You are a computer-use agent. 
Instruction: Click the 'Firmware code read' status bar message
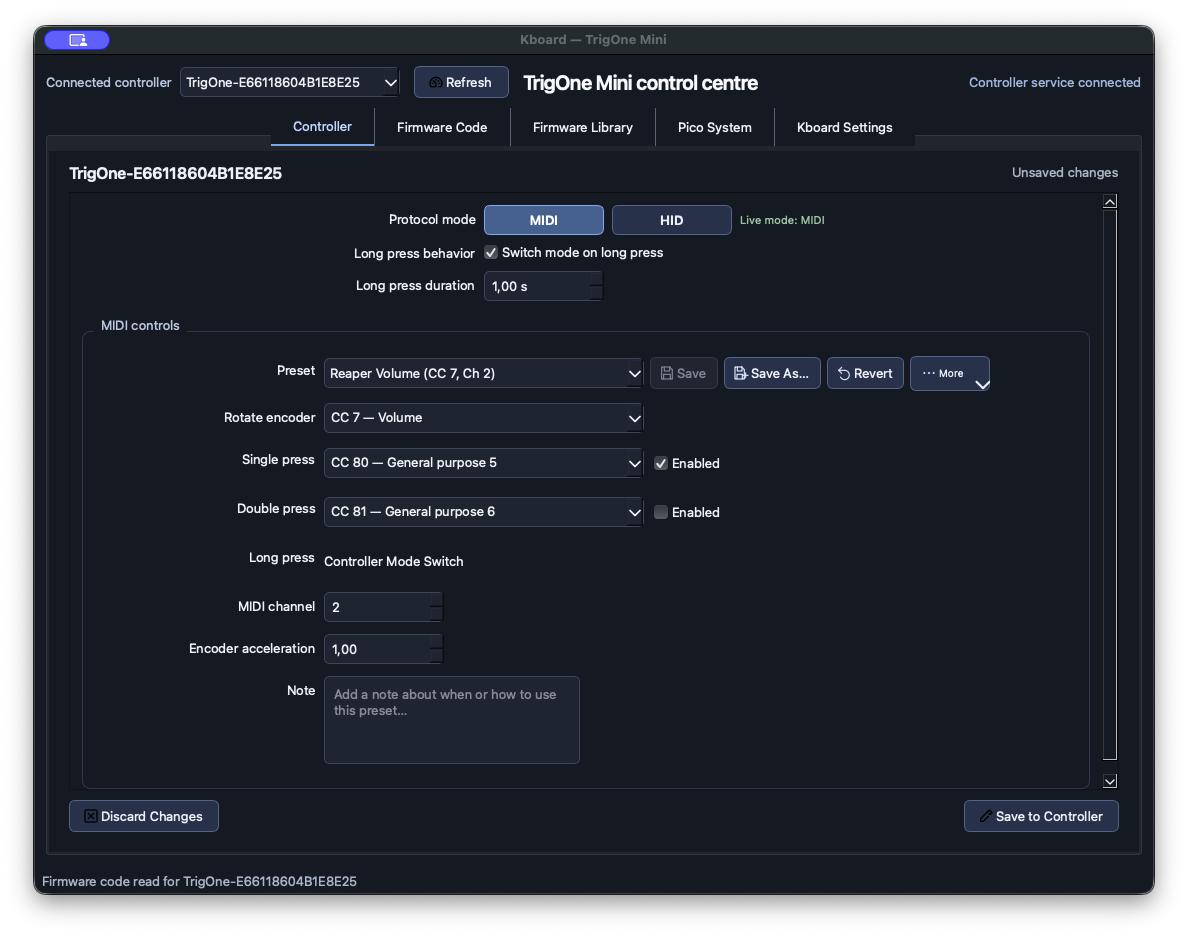click(x=199, y=881)
